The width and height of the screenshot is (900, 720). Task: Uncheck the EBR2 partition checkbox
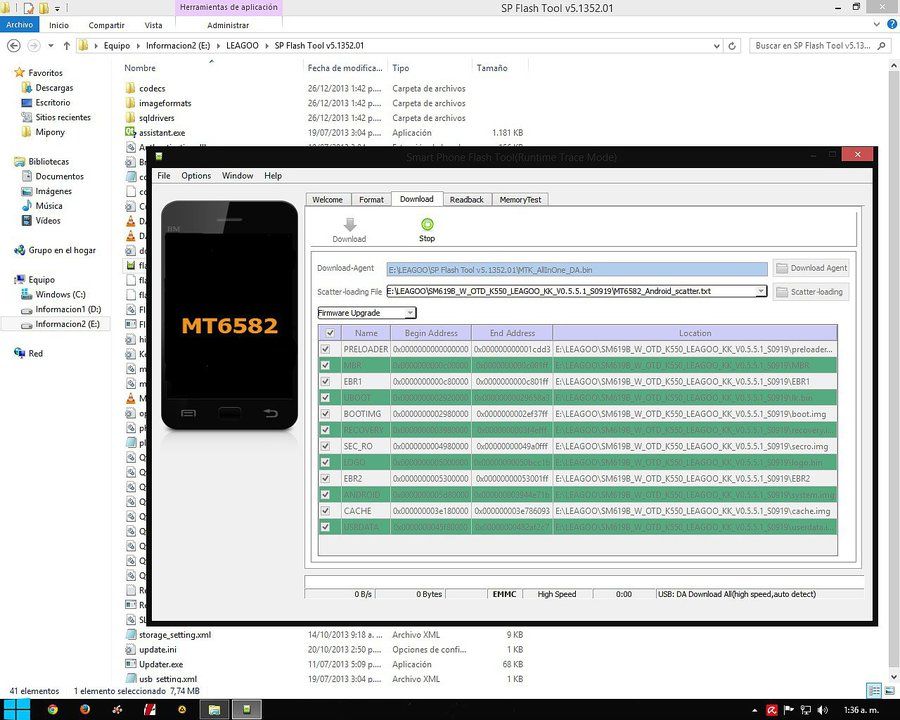tap(325, 478)
